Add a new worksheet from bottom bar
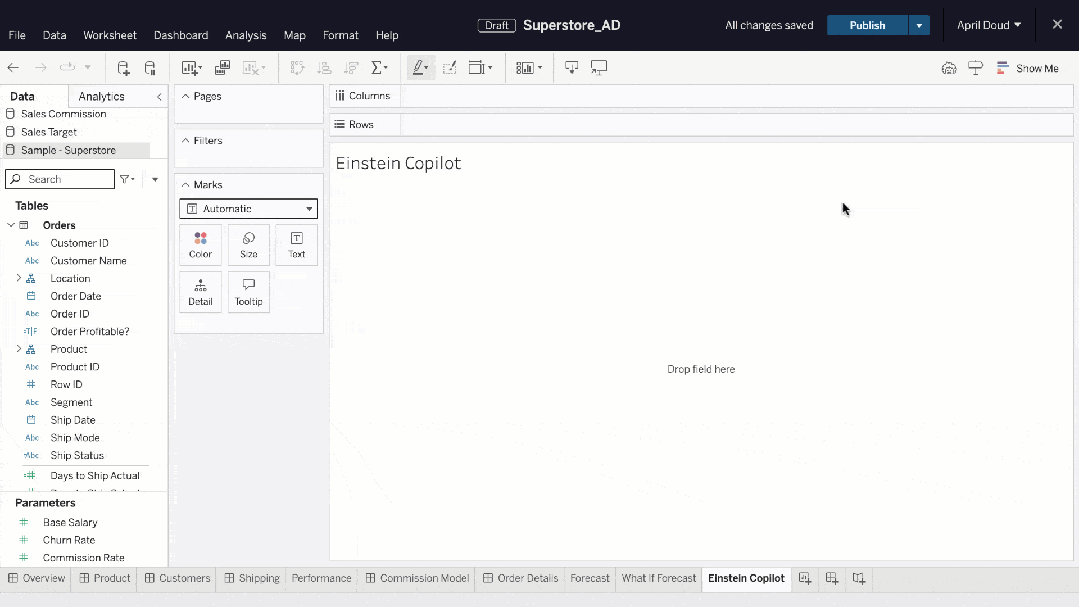 (x=805, y=578)
